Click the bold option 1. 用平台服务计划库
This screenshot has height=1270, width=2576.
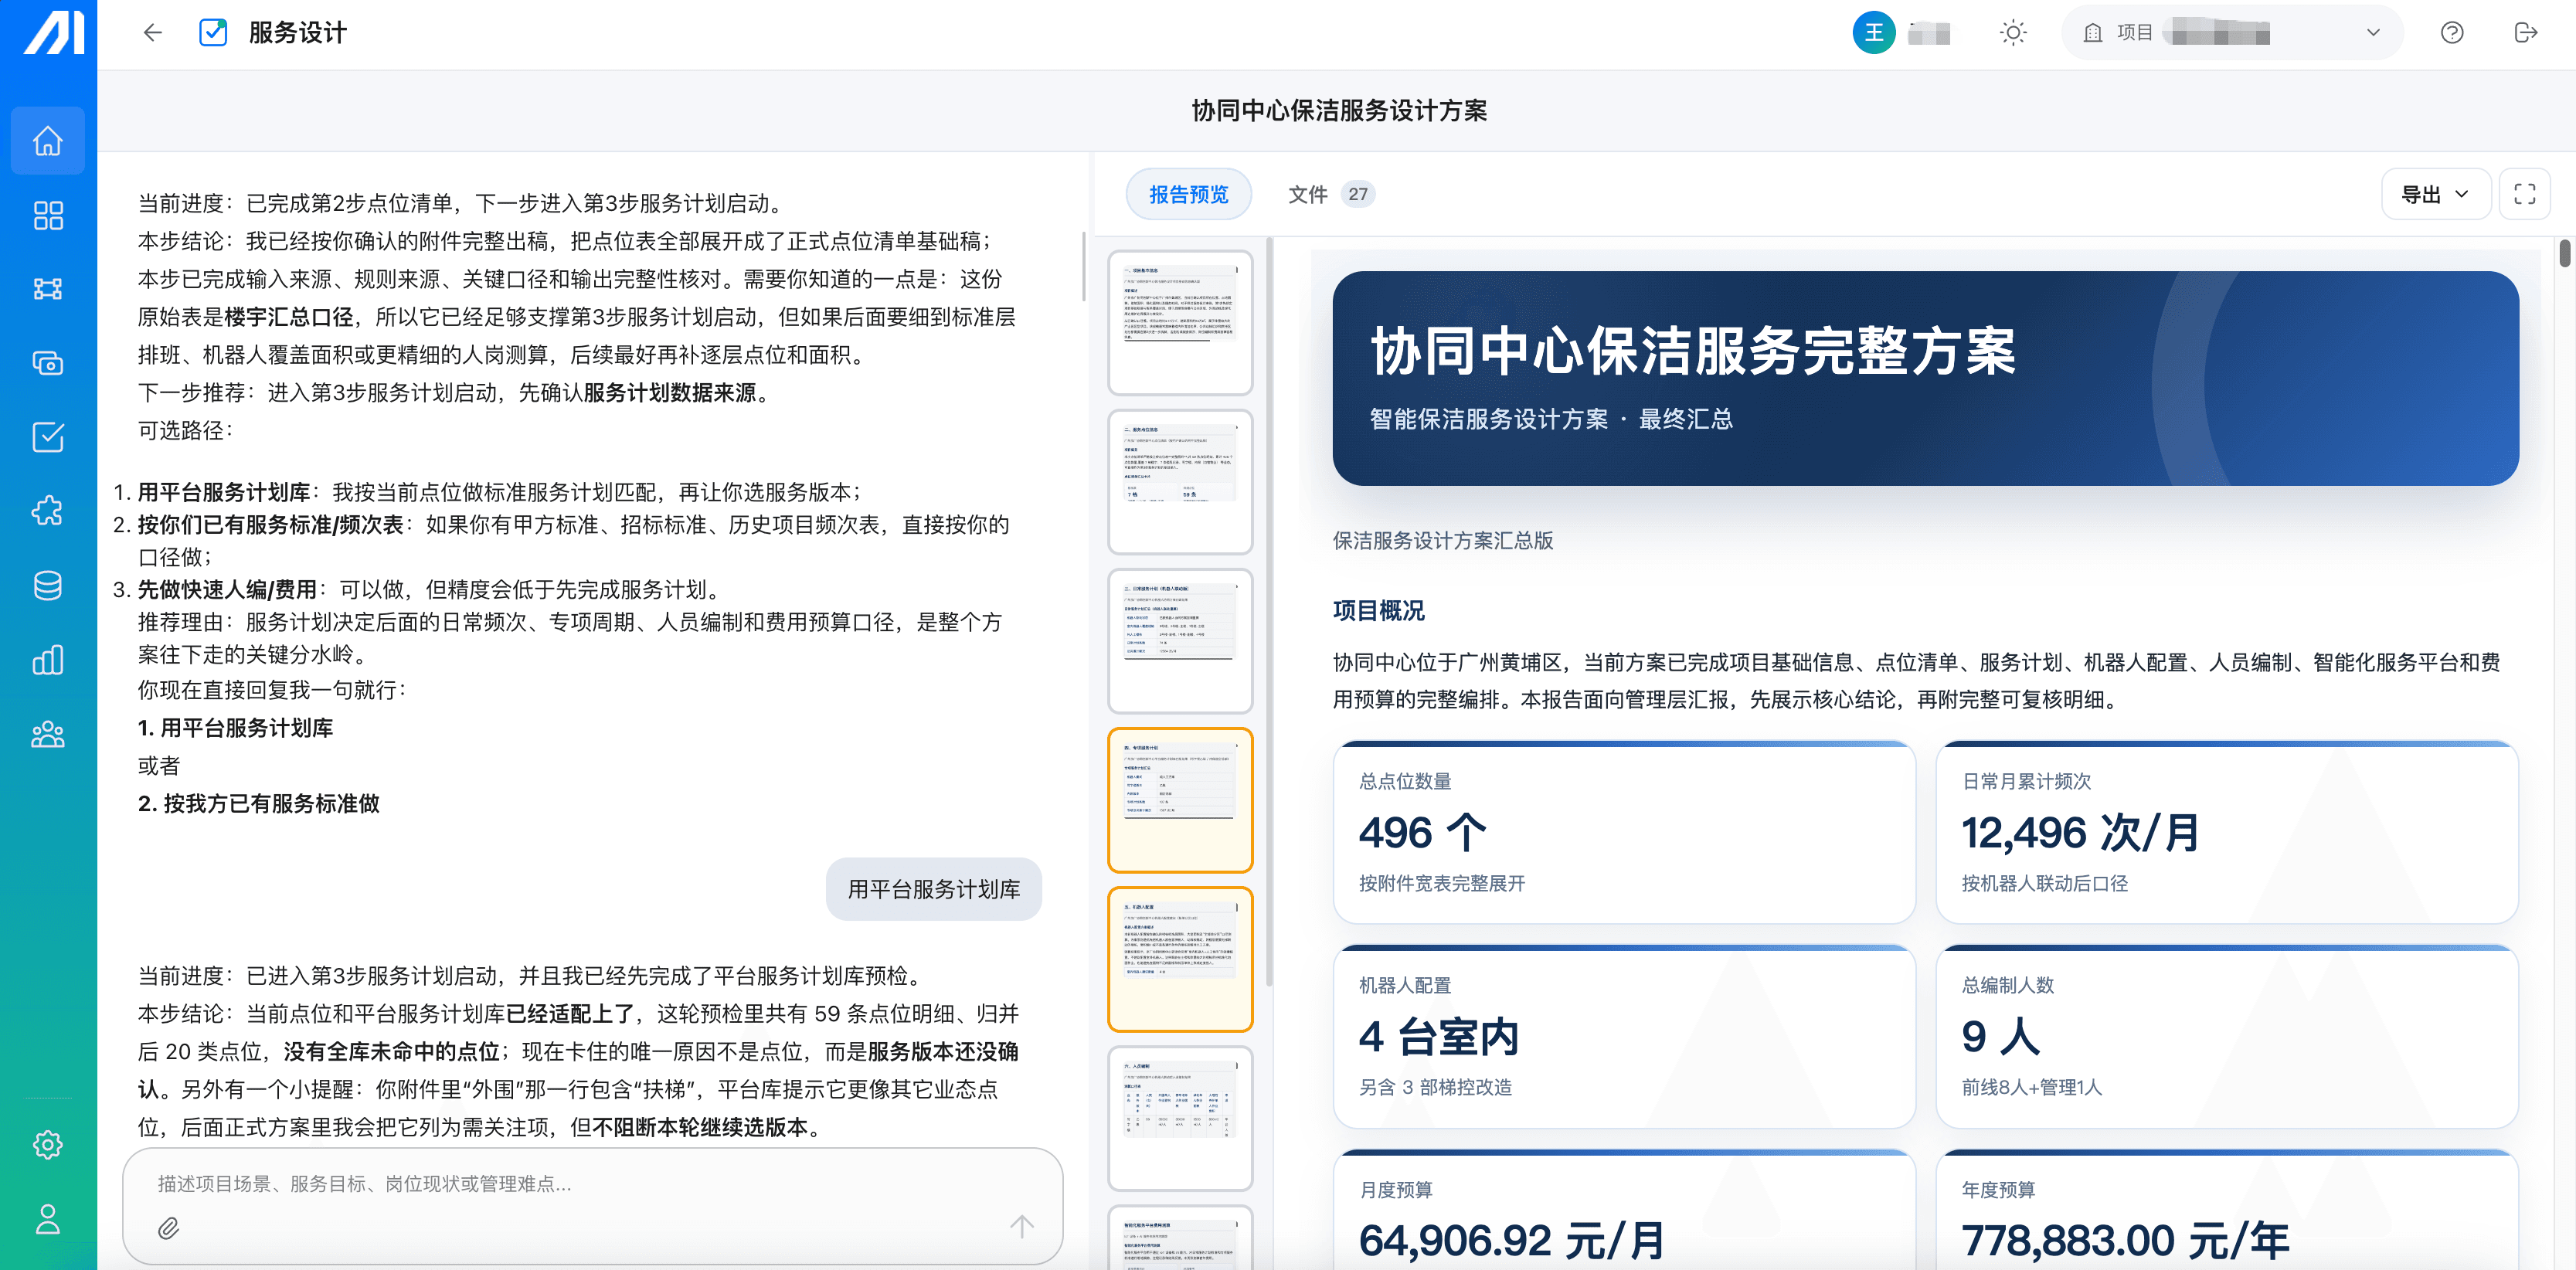click(x=236, y=728)
